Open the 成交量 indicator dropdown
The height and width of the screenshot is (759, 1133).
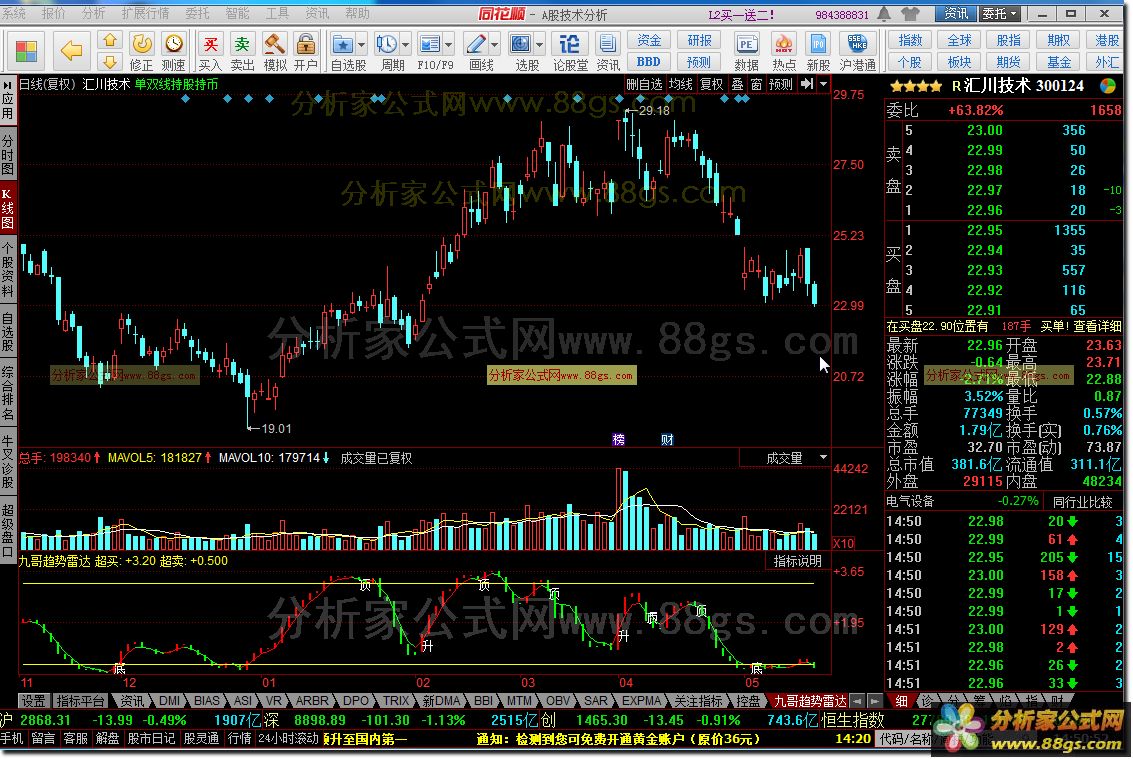pos(823,458)
